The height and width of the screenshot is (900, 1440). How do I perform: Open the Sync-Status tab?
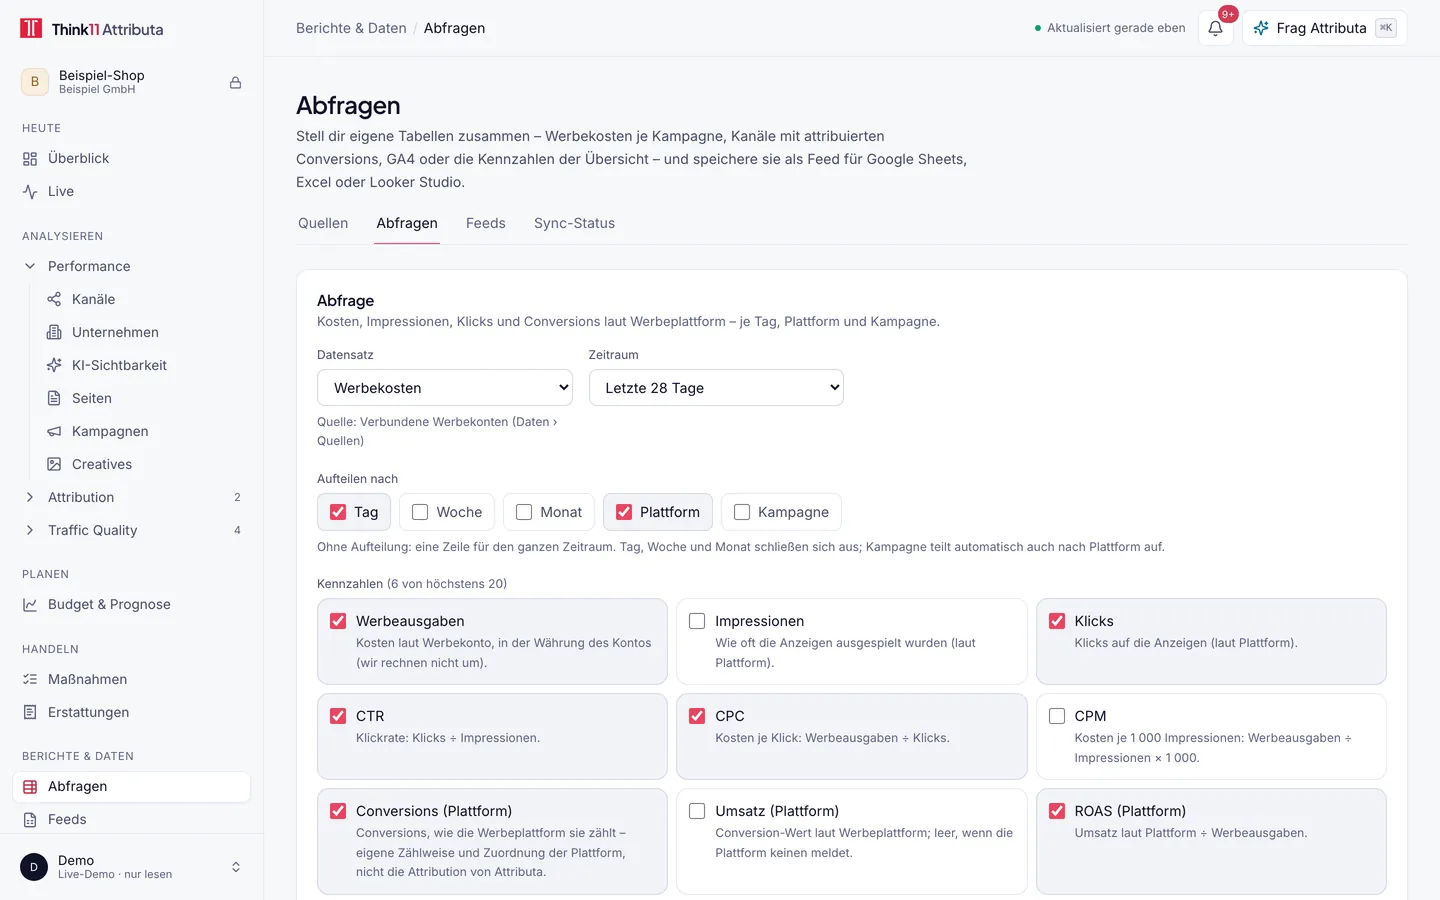pos(574,223)
